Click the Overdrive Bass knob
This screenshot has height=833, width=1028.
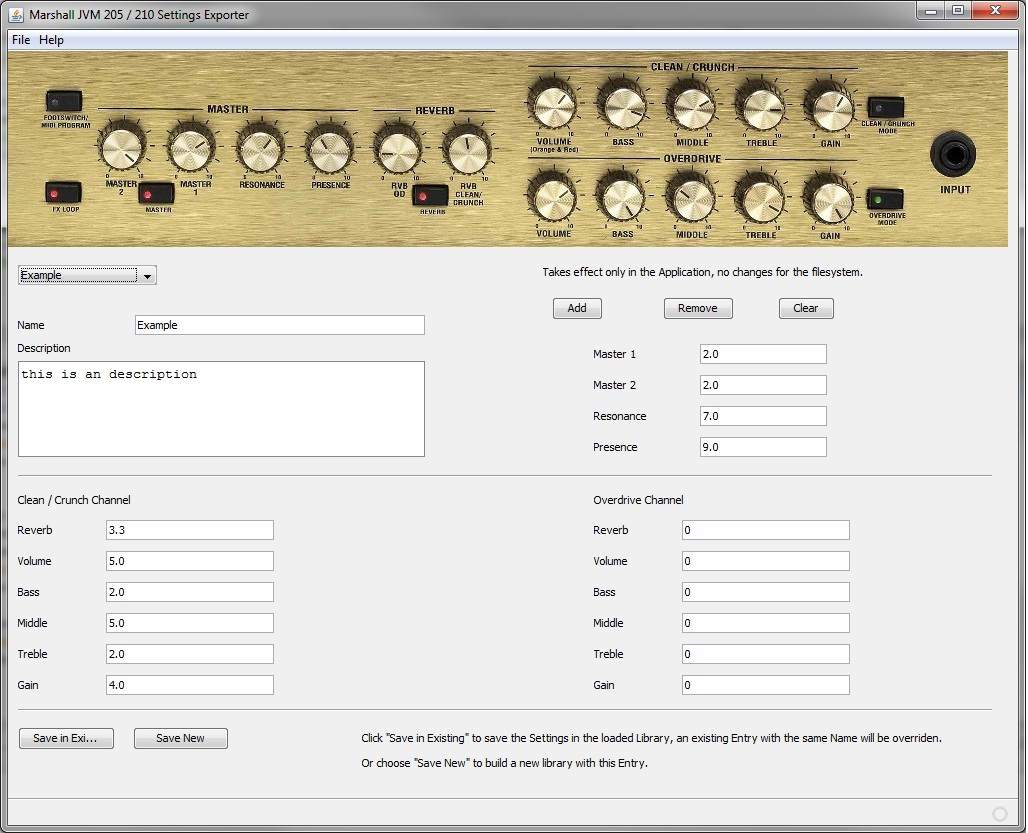[622, 199]
